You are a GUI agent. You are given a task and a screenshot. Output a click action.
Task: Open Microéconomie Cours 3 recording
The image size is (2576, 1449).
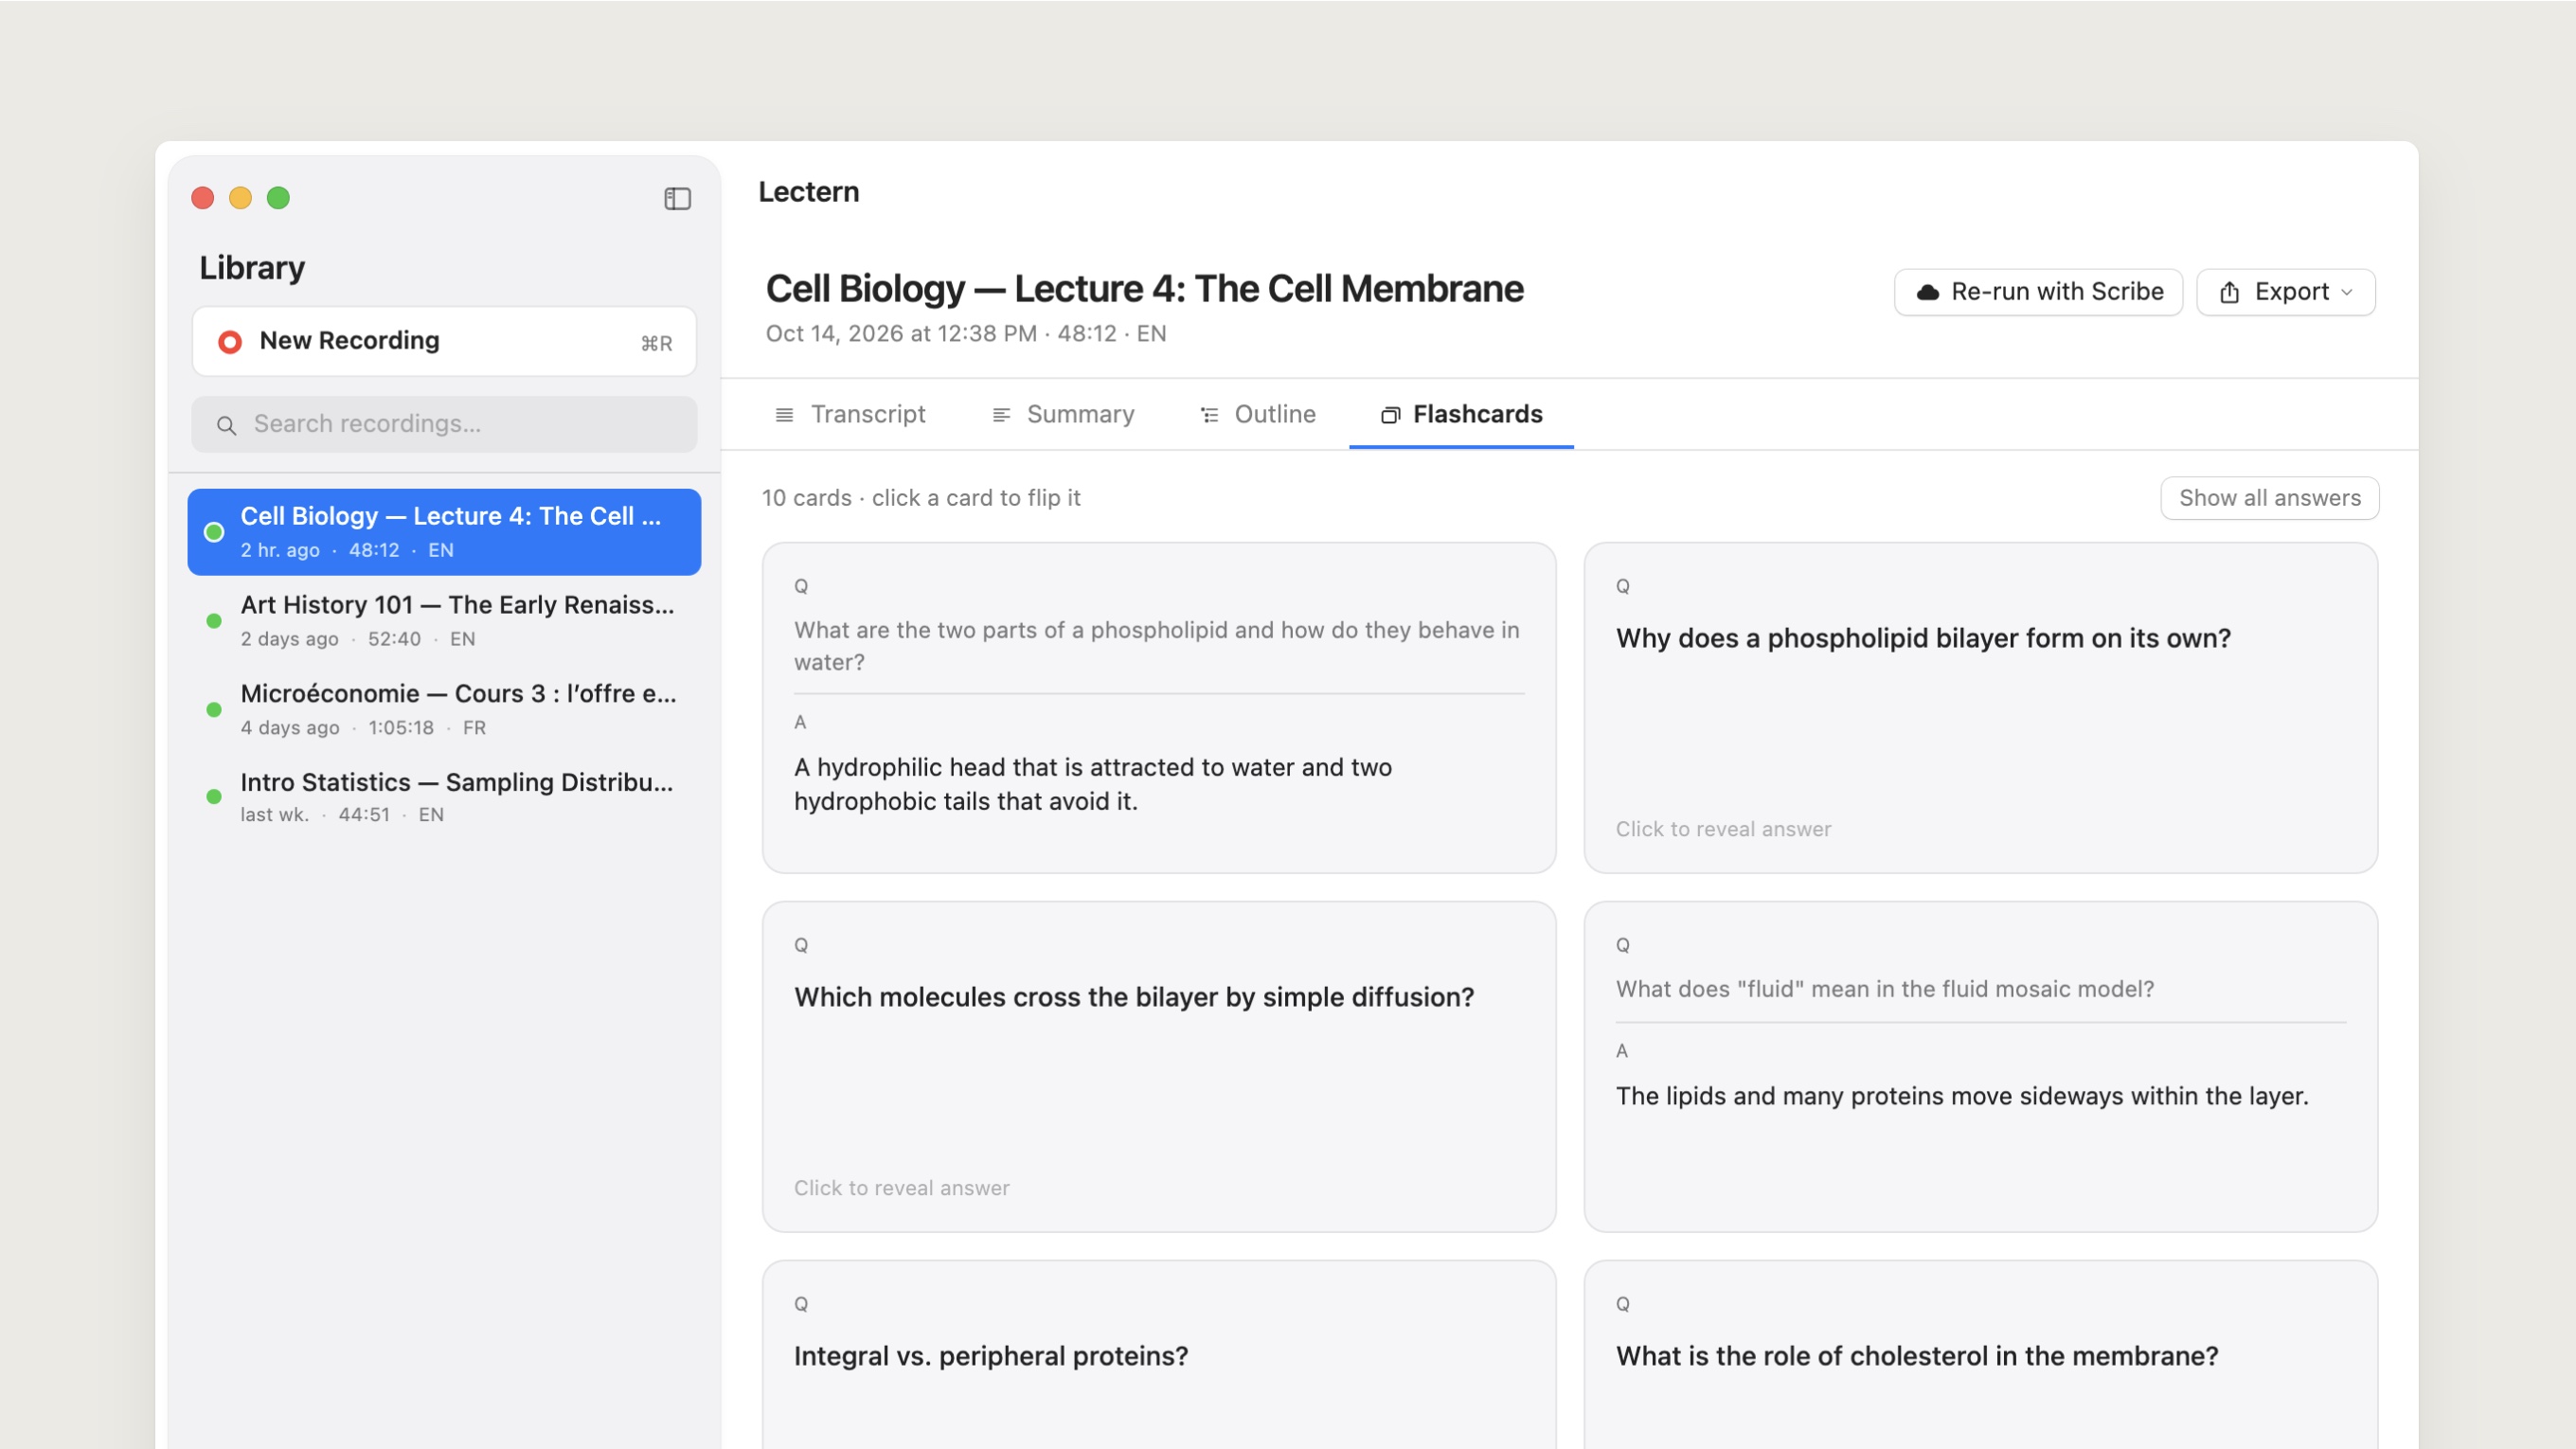click(x=444, y=709)
